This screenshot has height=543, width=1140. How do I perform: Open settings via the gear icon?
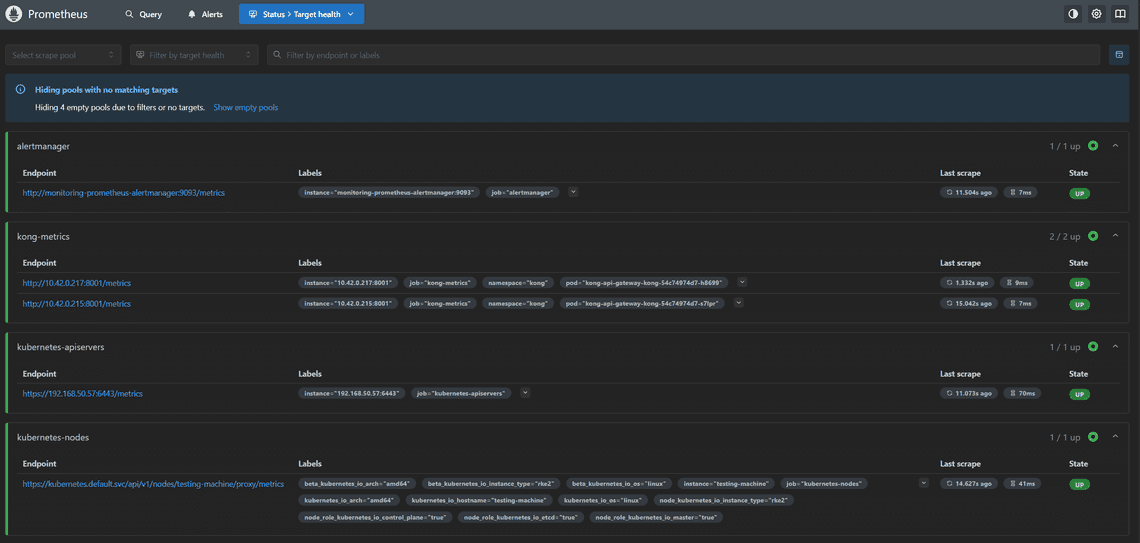[1097, 14]
